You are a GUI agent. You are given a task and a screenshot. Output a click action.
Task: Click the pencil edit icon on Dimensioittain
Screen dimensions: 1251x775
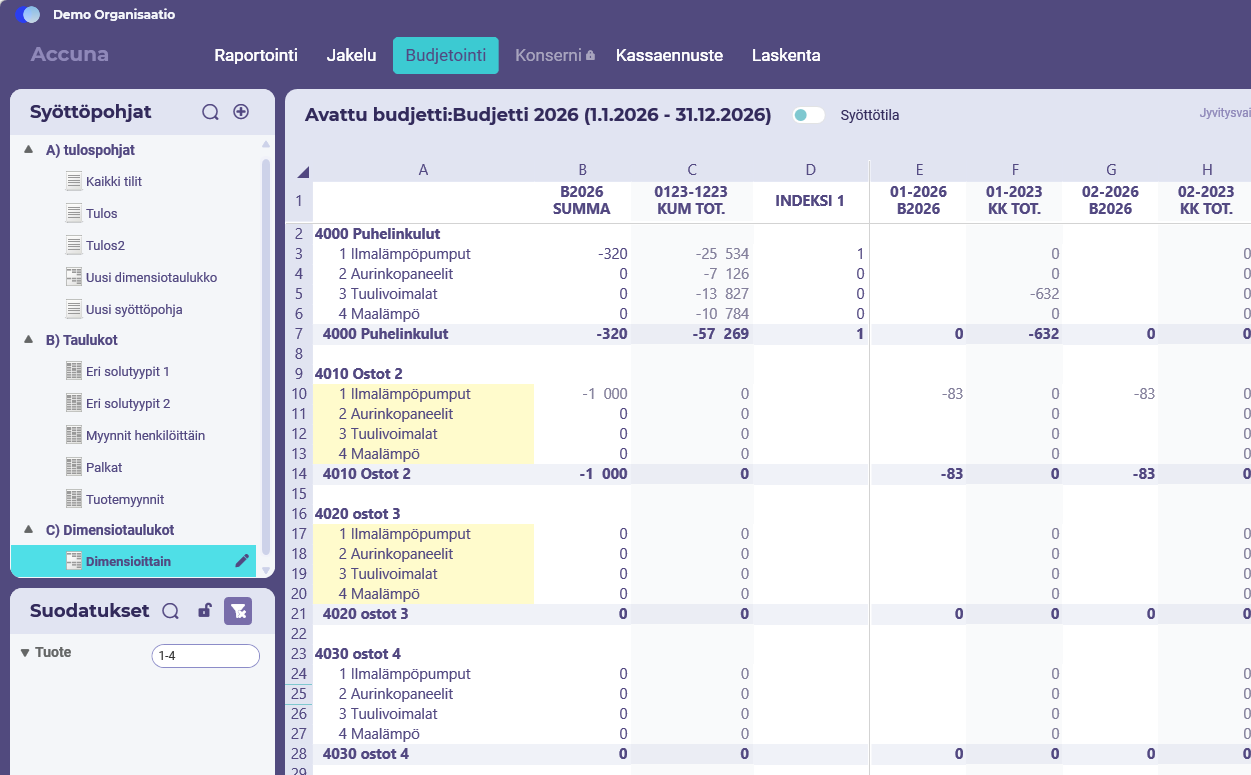pyautogui.click(x=242, y=561)
